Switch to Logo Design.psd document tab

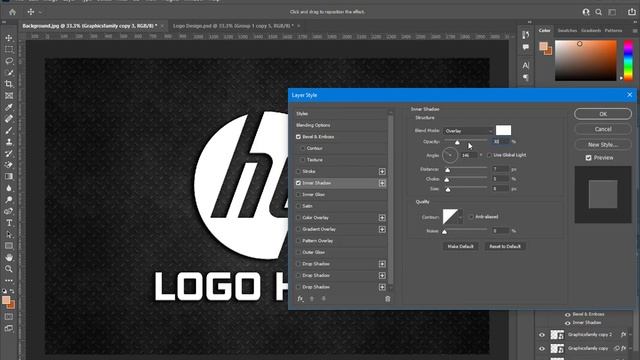coord(233,26)
